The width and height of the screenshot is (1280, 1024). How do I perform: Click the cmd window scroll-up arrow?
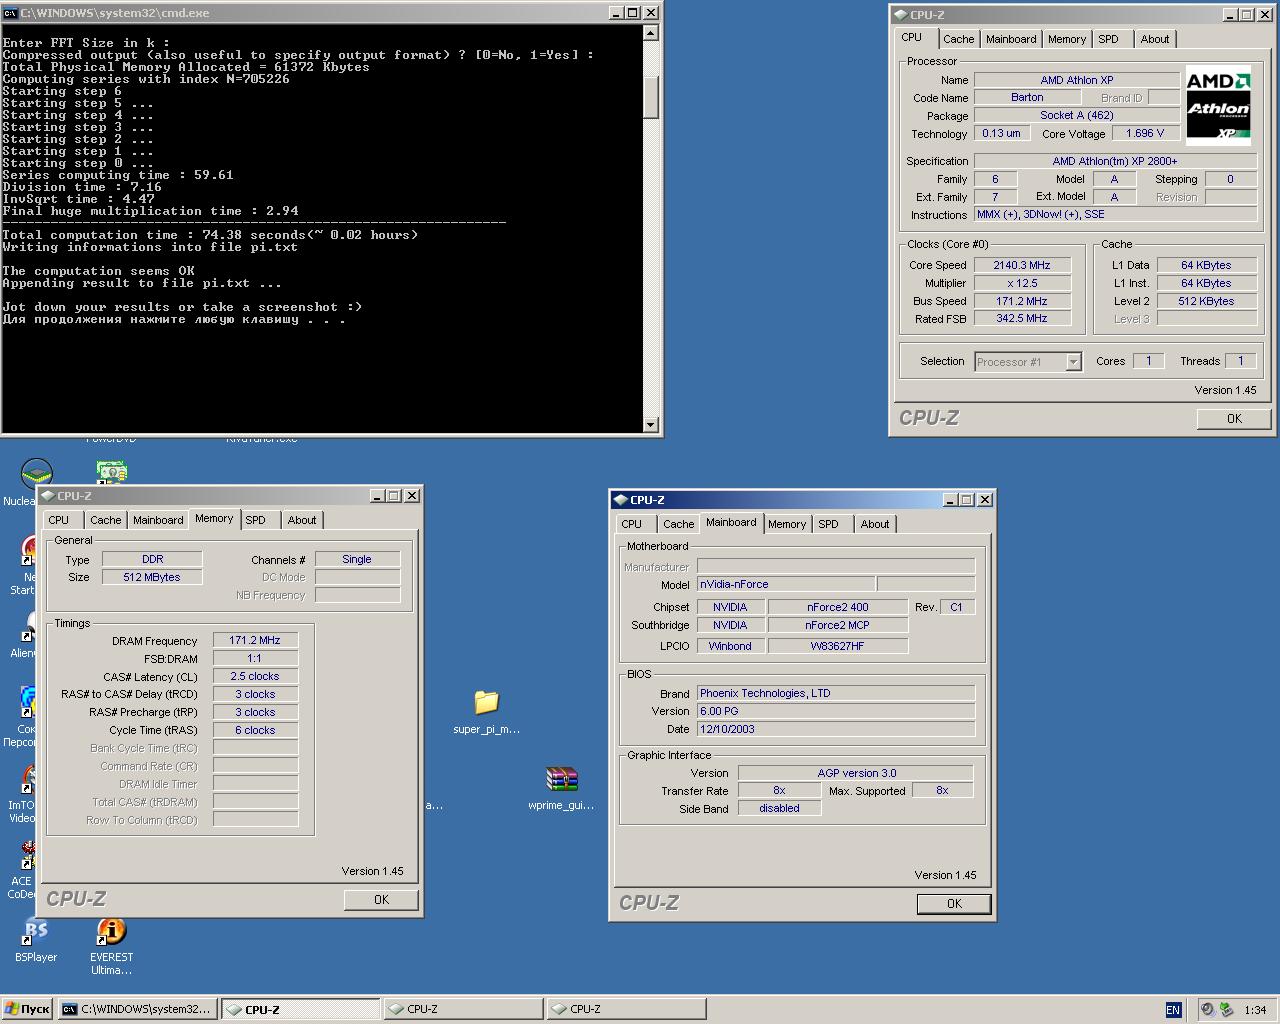click(651, 33)
